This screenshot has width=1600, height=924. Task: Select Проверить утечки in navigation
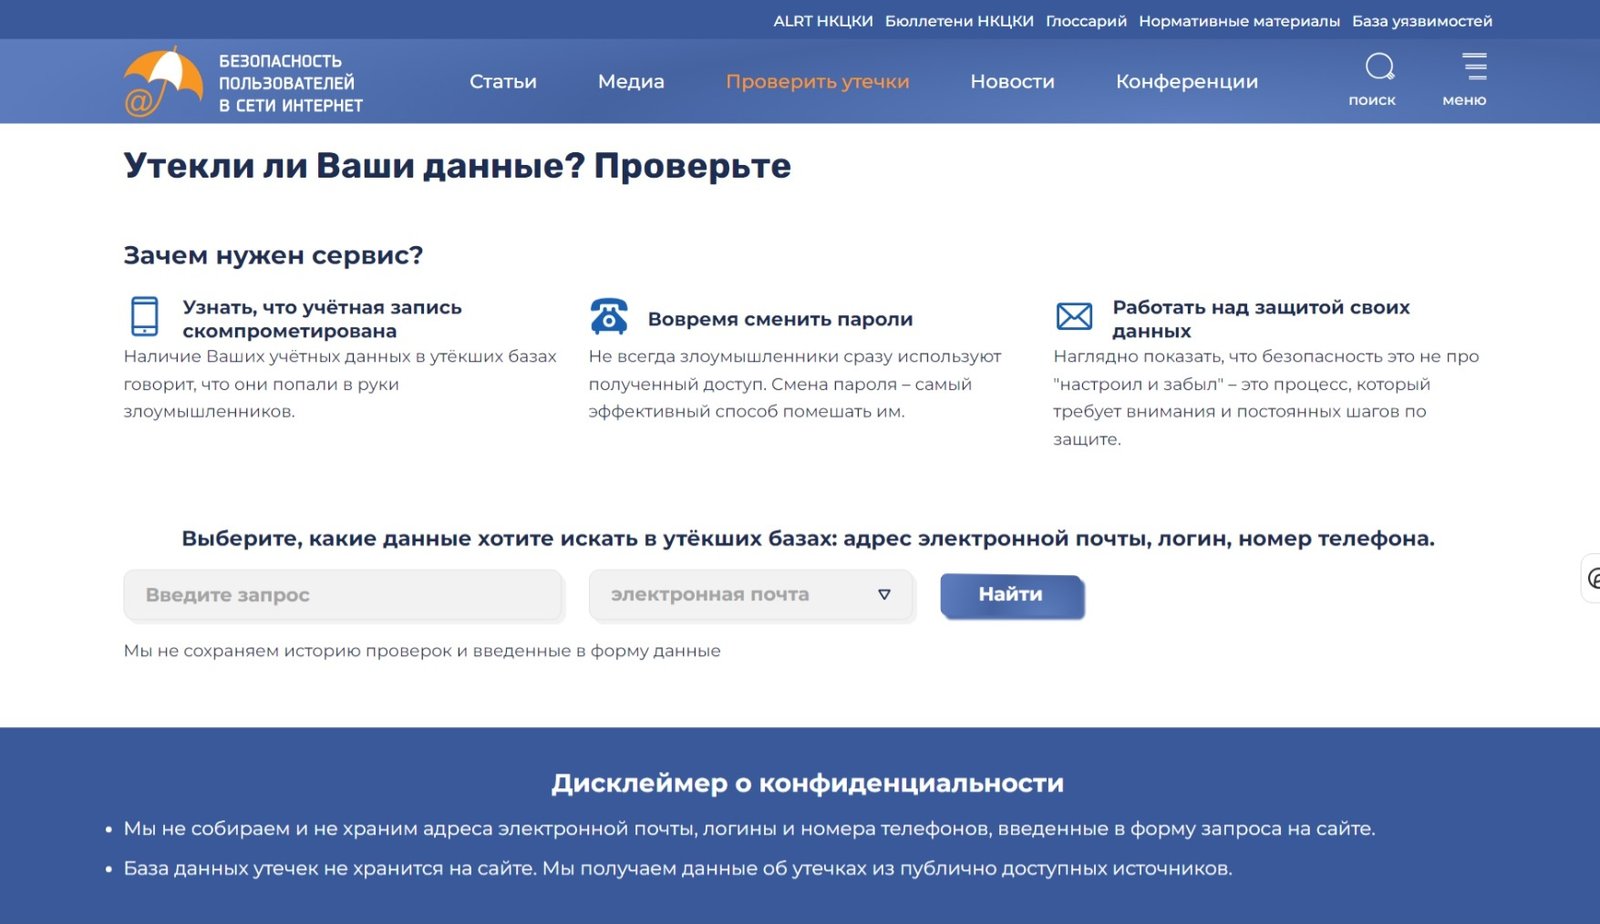817,82
